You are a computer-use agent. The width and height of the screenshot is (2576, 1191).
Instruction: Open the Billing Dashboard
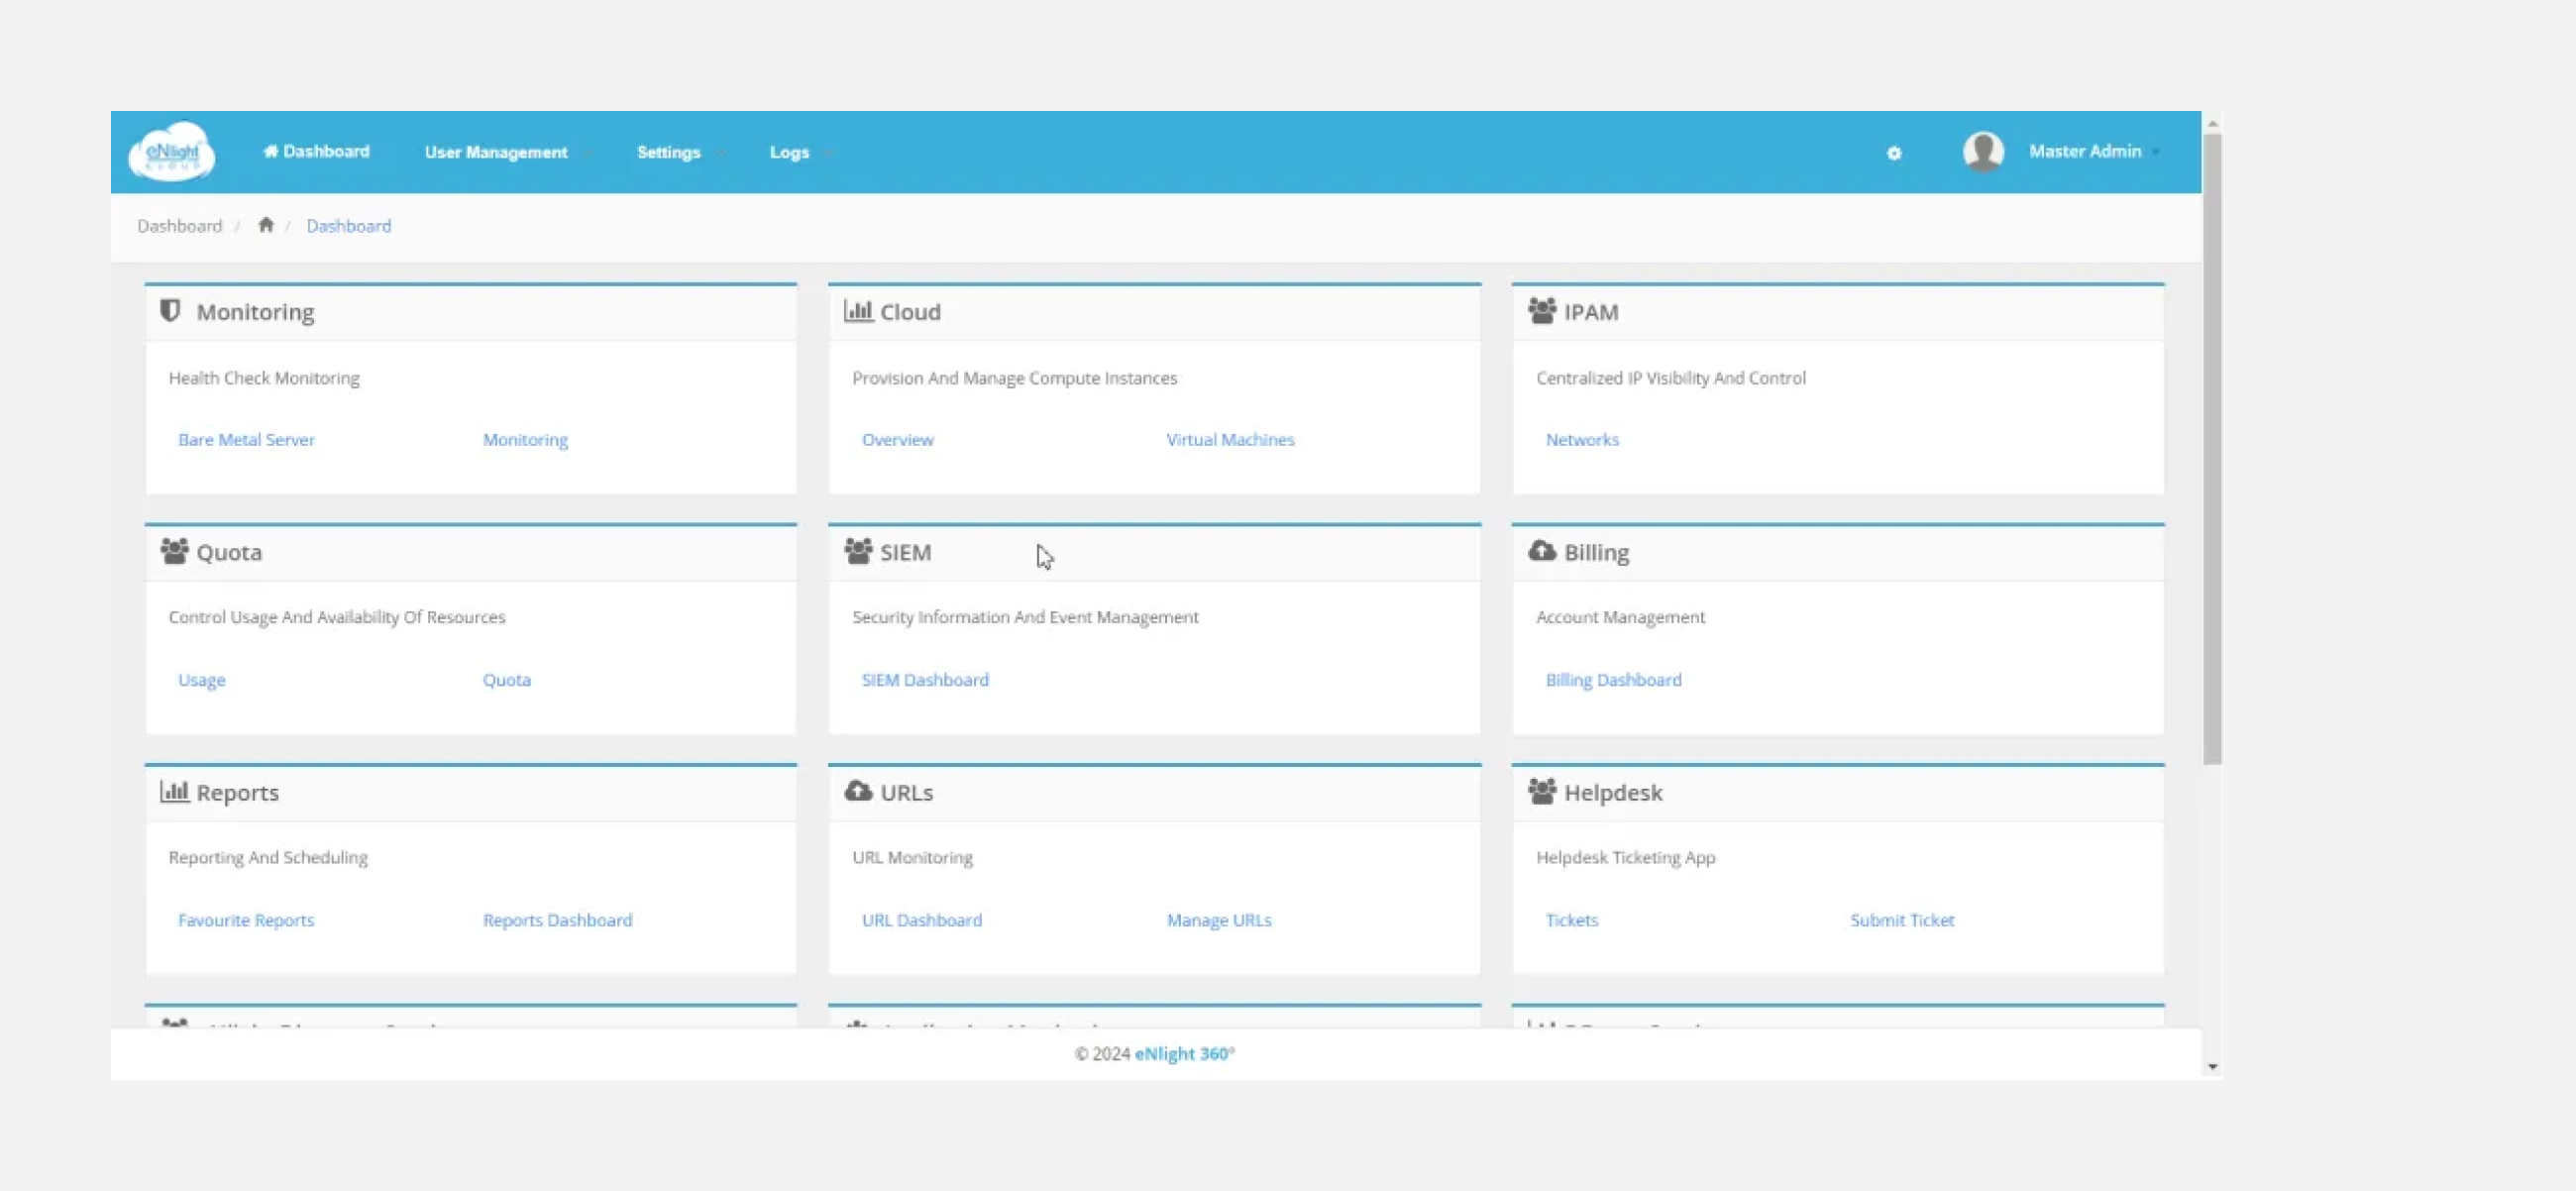click(x=1613, y=679)
